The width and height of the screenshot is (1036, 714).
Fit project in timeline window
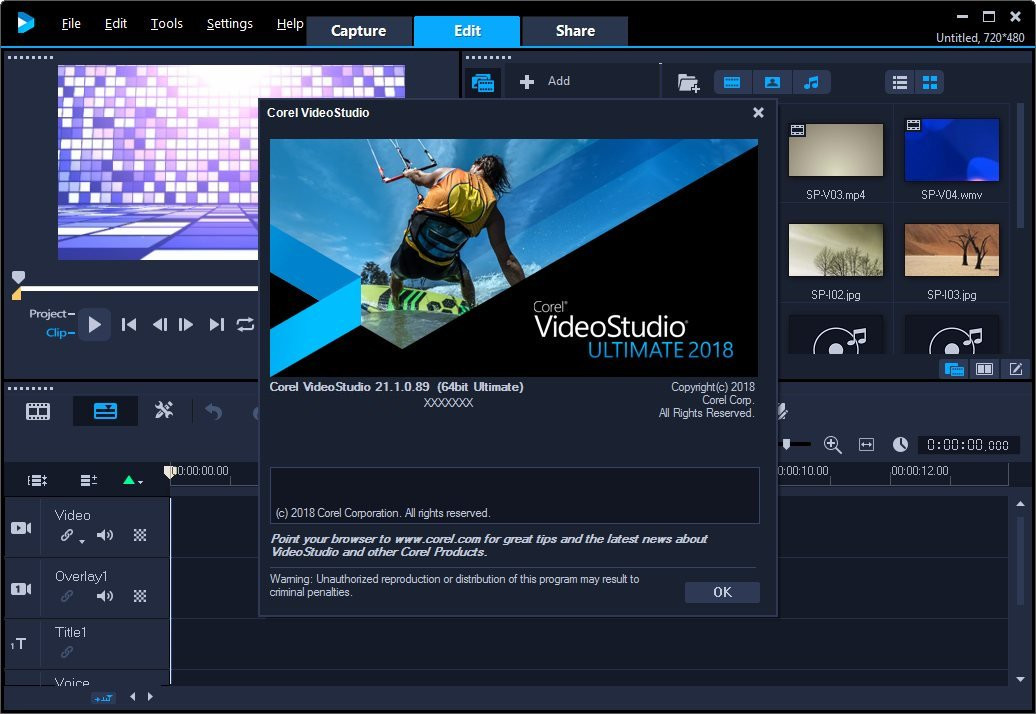[866, 445]
